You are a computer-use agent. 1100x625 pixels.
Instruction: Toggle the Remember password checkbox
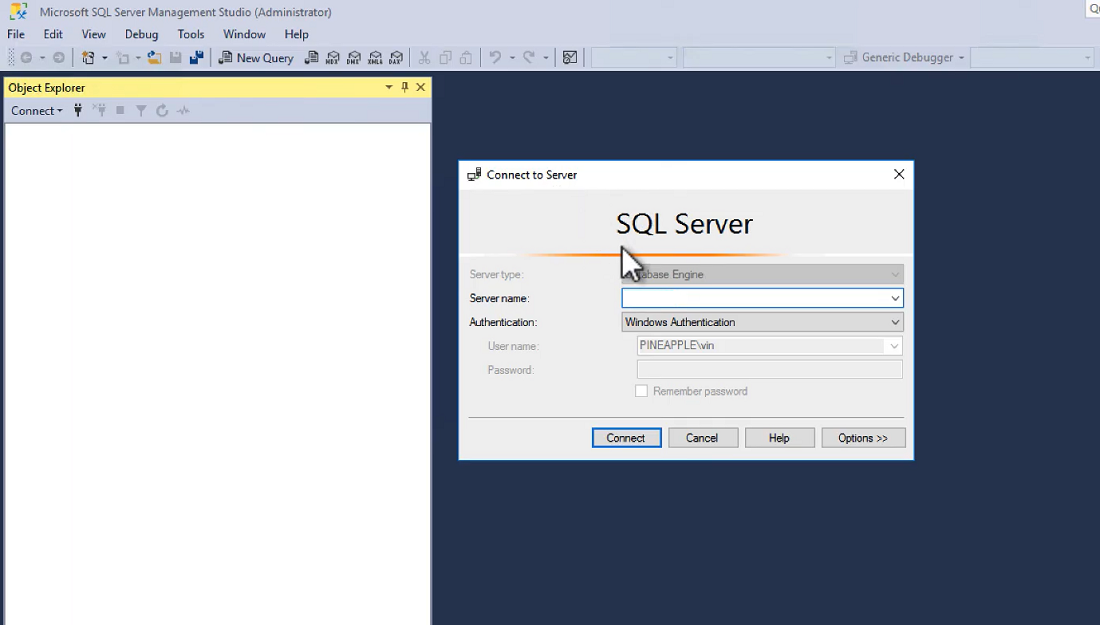coord(642,391)
